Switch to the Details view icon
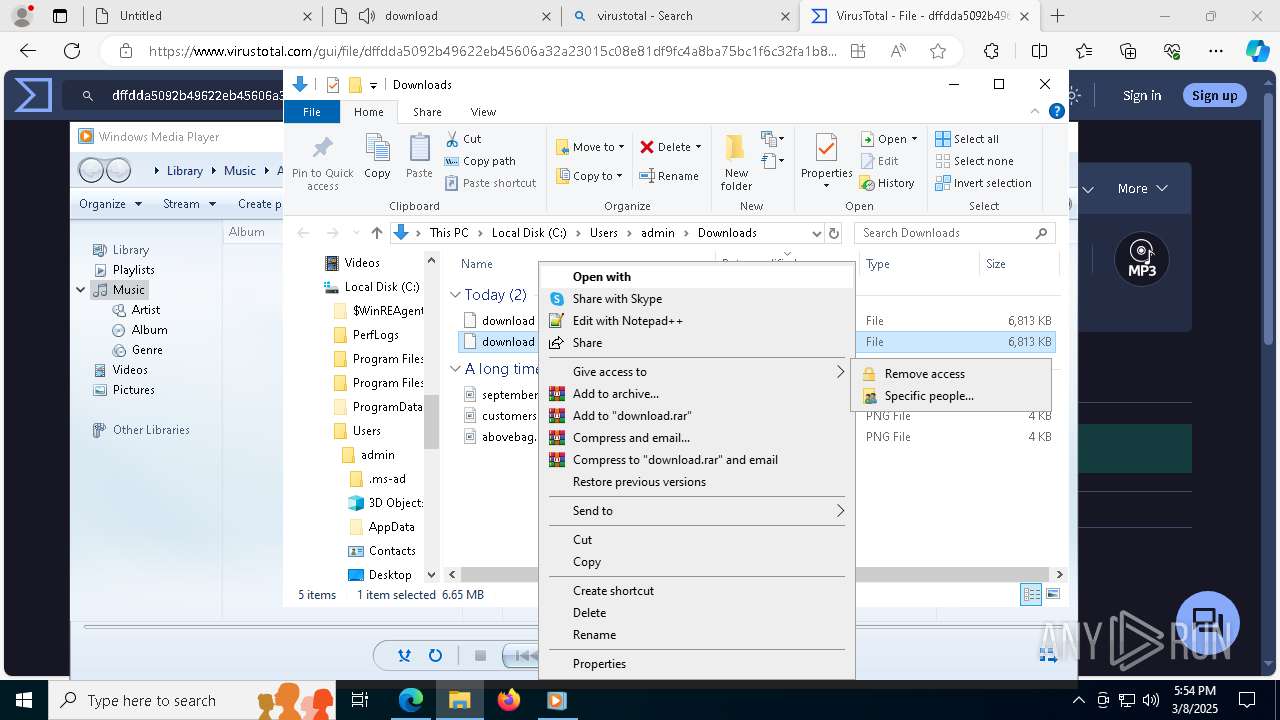Viewport: 1280px width, 720px height. pyautogui.click(x=1031, y=595)
